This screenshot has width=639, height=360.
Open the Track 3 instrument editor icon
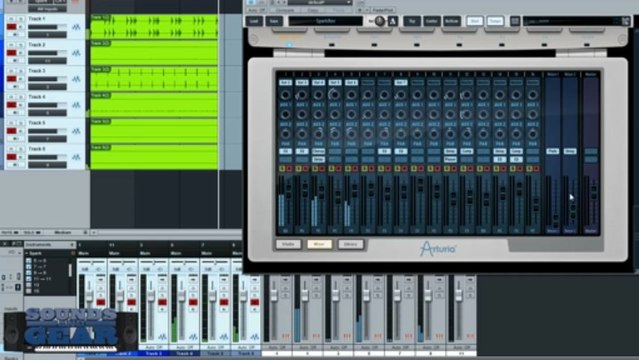click(x=76, y=79)
